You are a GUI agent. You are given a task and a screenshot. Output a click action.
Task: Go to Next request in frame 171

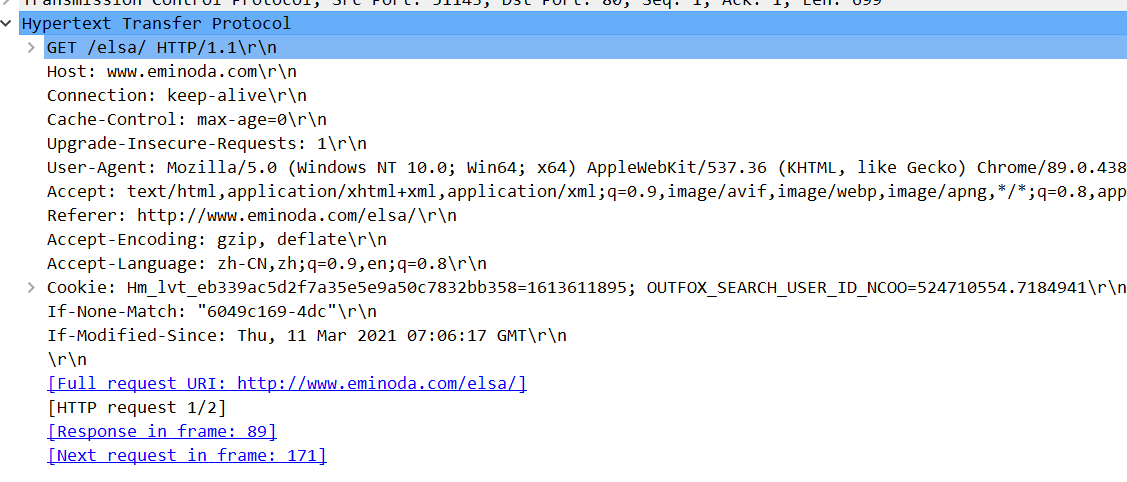pos(187,455)
